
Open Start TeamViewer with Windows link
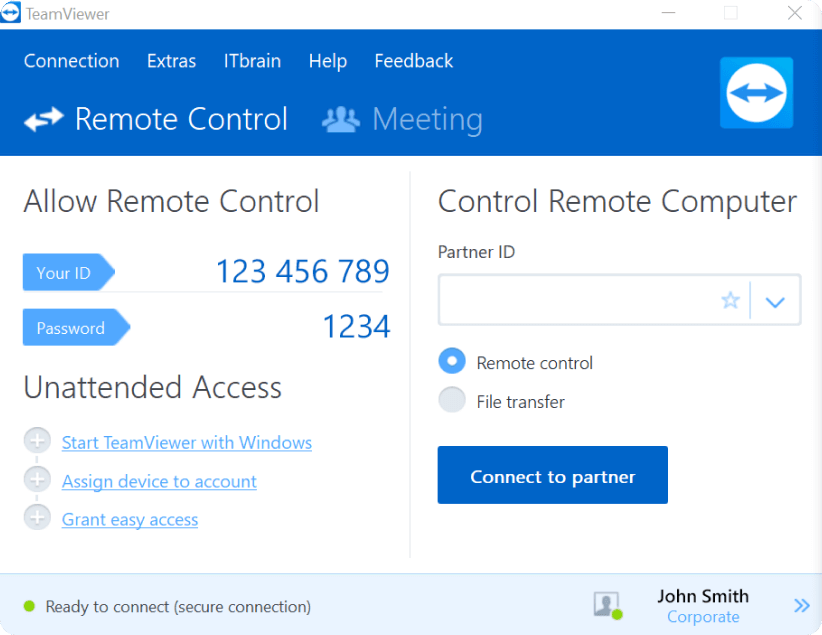[187, 443]
